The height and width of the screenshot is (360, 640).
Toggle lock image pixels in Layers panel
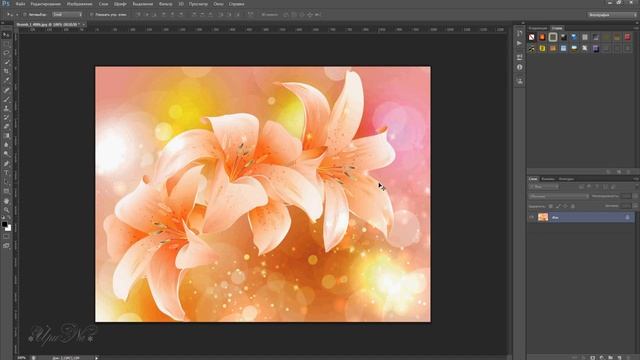pyautogui.click(x=558, y=206)
